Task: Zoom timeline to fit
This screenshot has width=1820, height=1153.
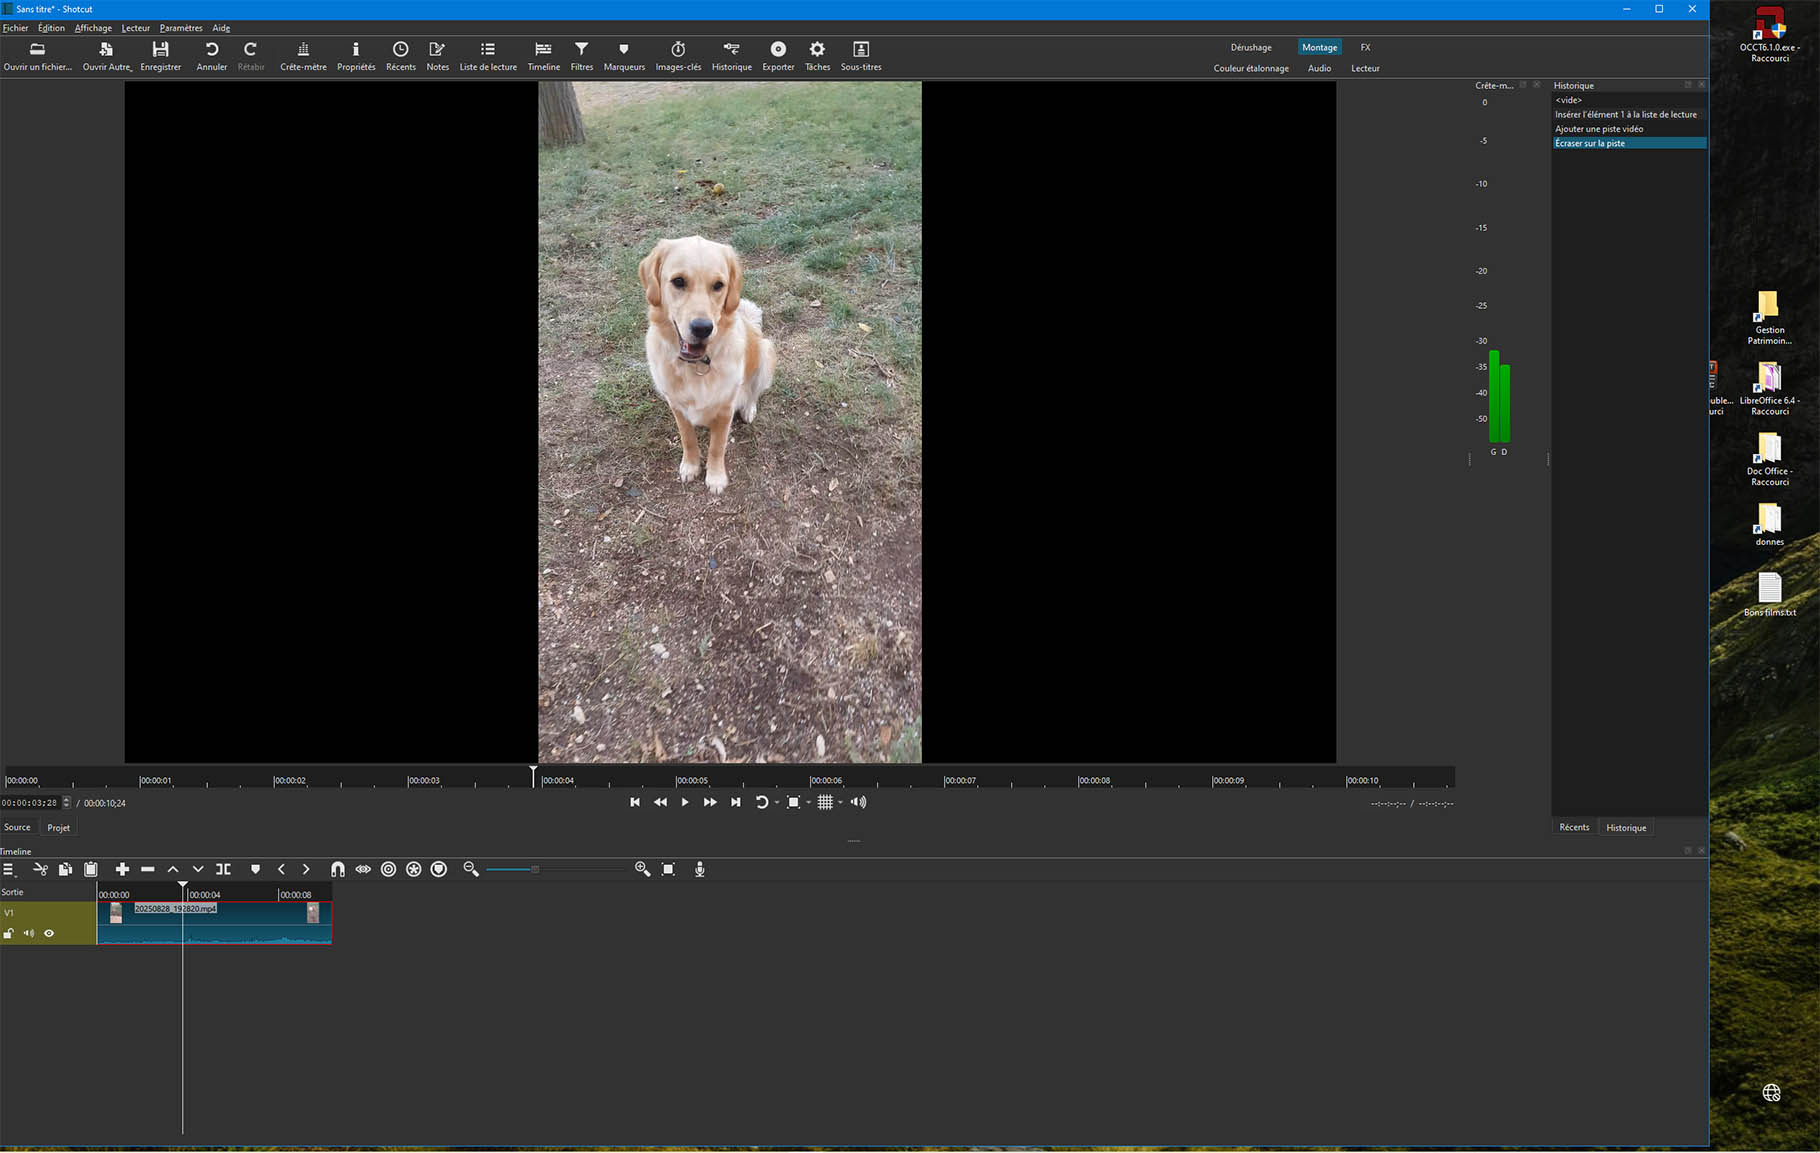Action: (x=668, y=869)
